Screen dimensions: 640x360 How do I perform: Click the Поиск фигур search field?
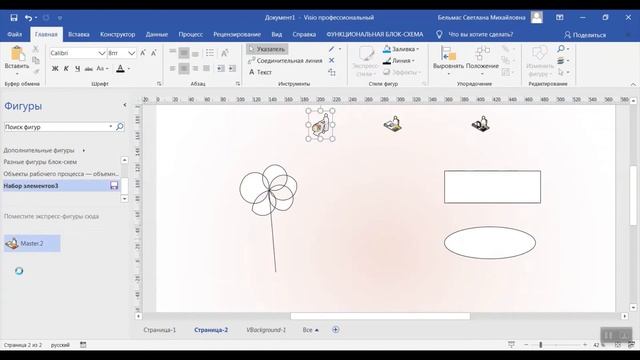pyautogui.click(x=56, y=127)
